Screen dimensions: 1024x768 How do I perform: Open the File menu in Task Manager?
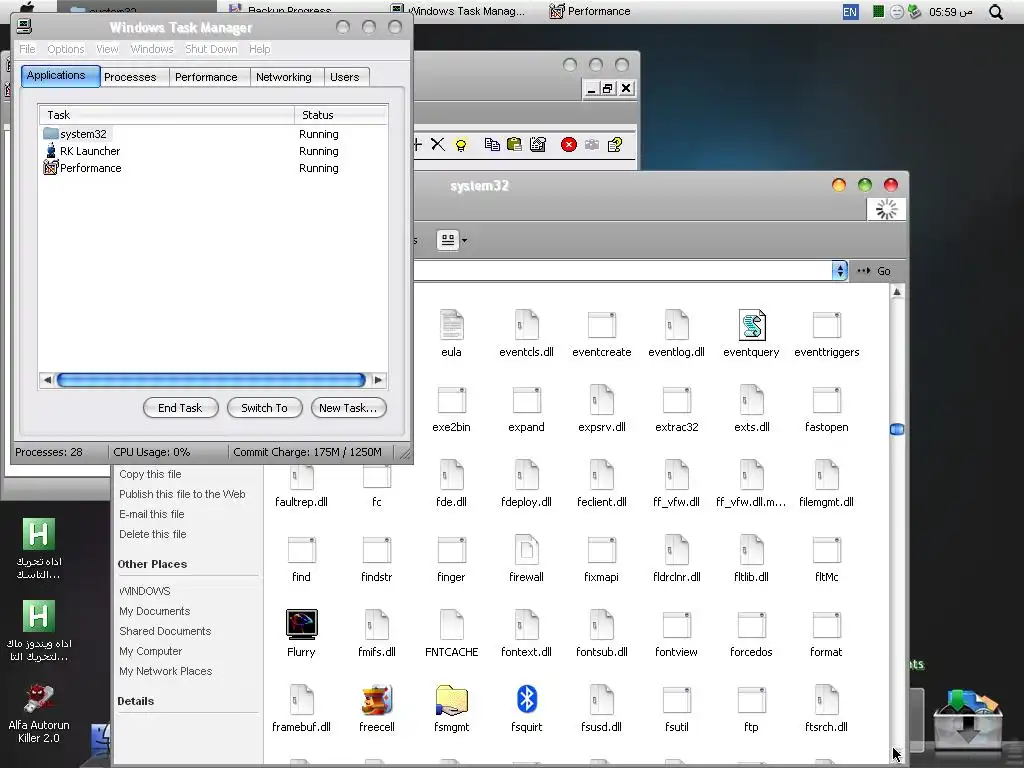(x=27, y=49)
